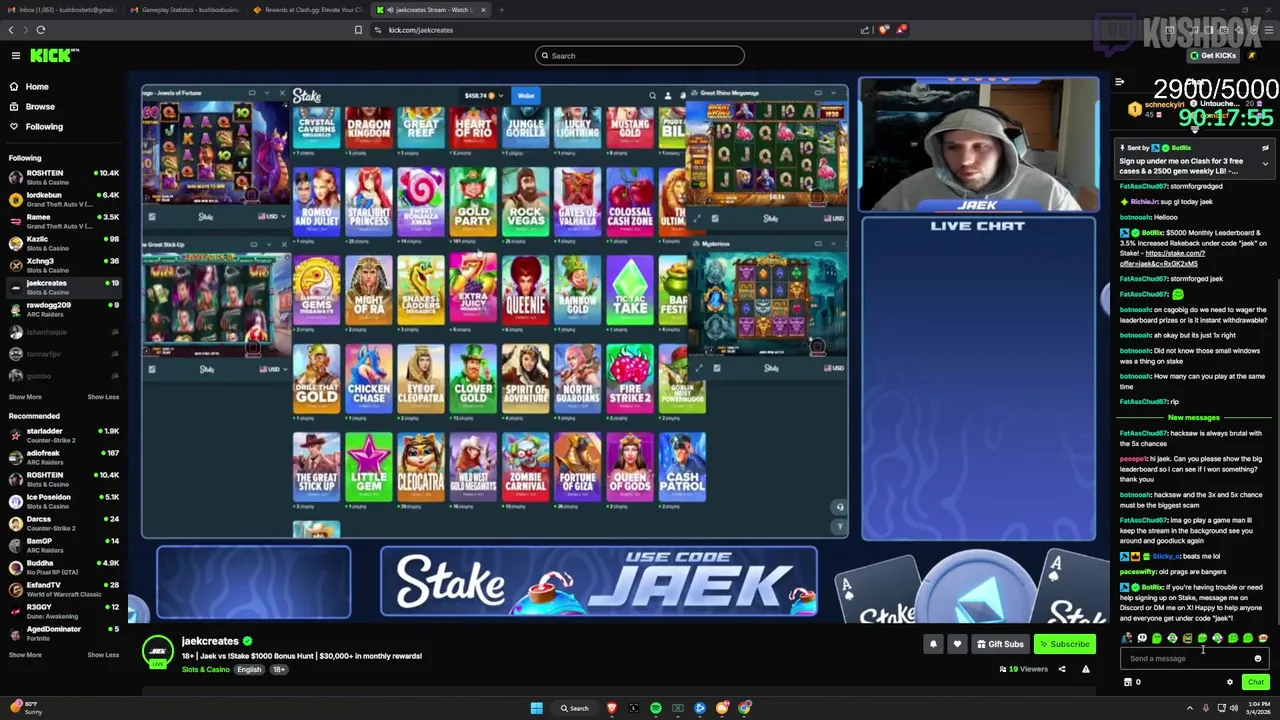Open Slots & Casino category link
1280x720 pixels.
[x=205, y=670]
